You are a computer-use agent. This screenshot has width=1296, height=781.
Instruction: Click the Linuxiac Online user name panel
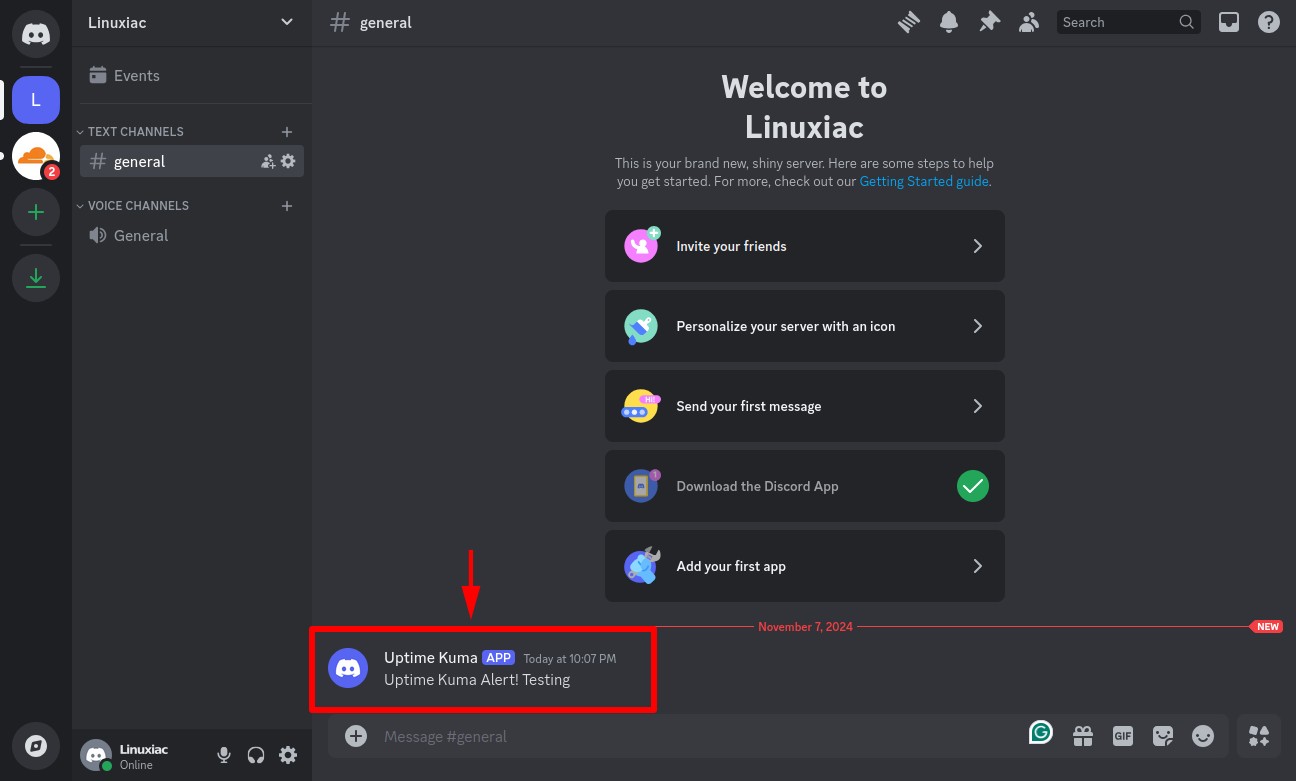tap(144, 756)
